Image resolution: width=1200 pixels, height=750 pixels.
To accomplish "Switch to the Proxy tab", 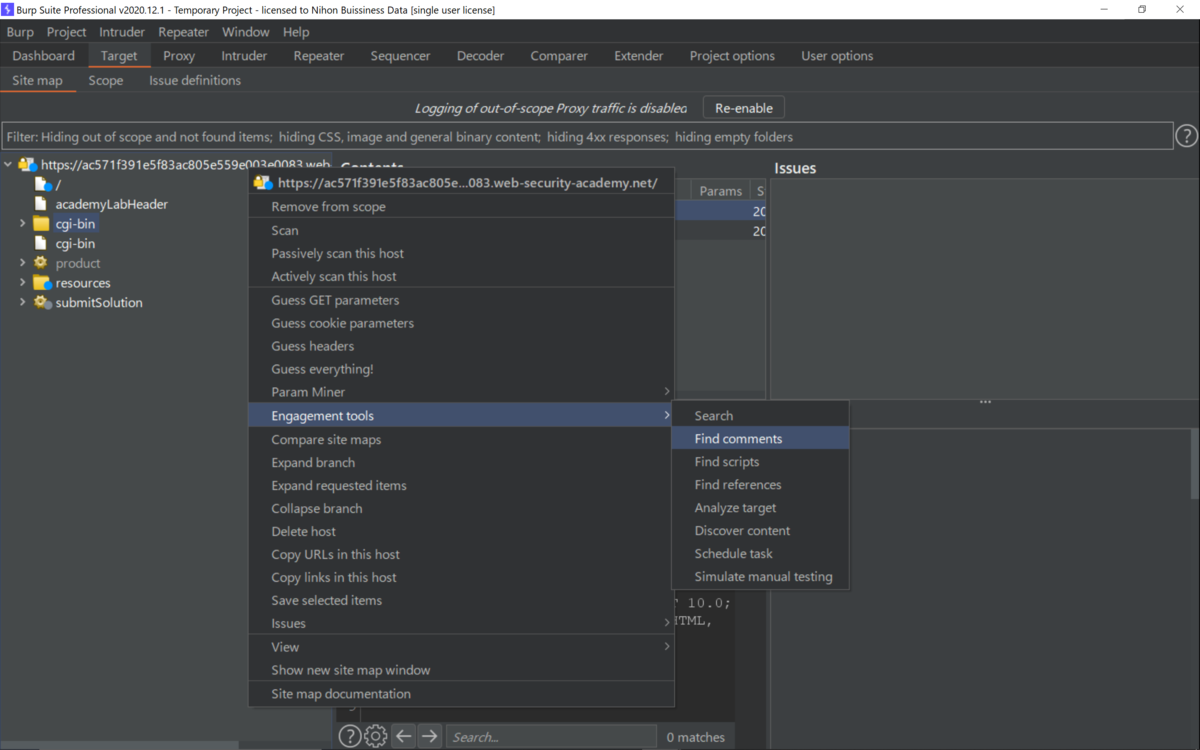I will [179, 56].
